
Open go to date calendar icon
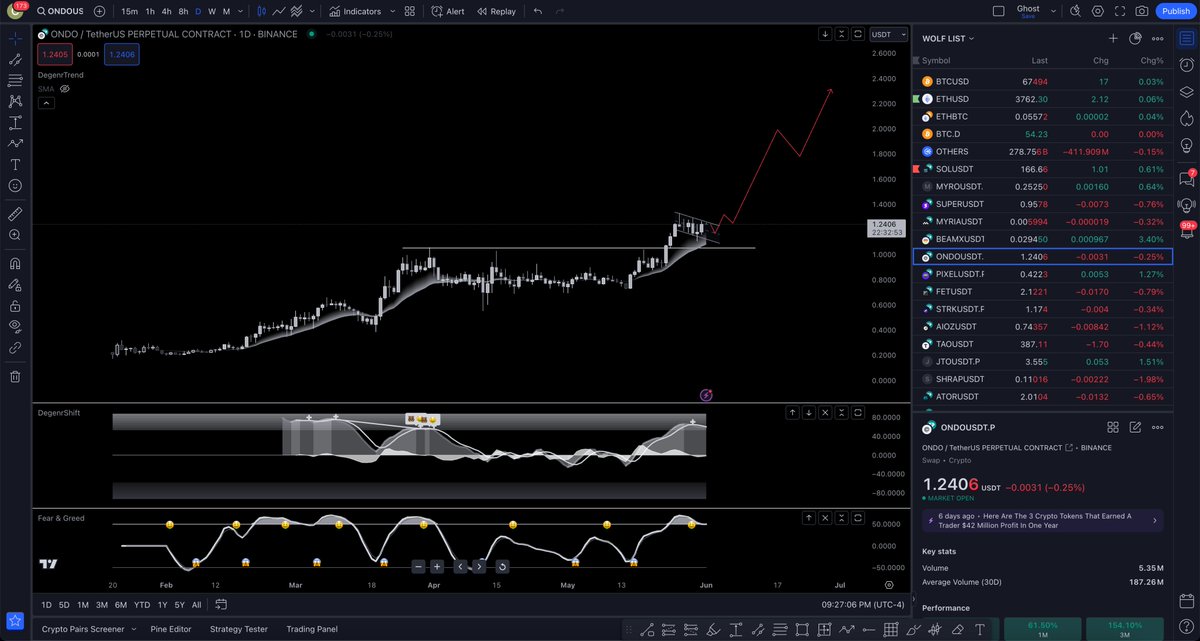(221, 604)
